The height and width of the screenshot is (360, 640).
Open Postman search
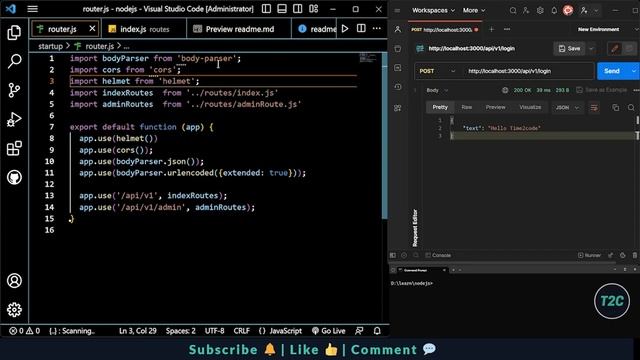[x=513, y=11]
